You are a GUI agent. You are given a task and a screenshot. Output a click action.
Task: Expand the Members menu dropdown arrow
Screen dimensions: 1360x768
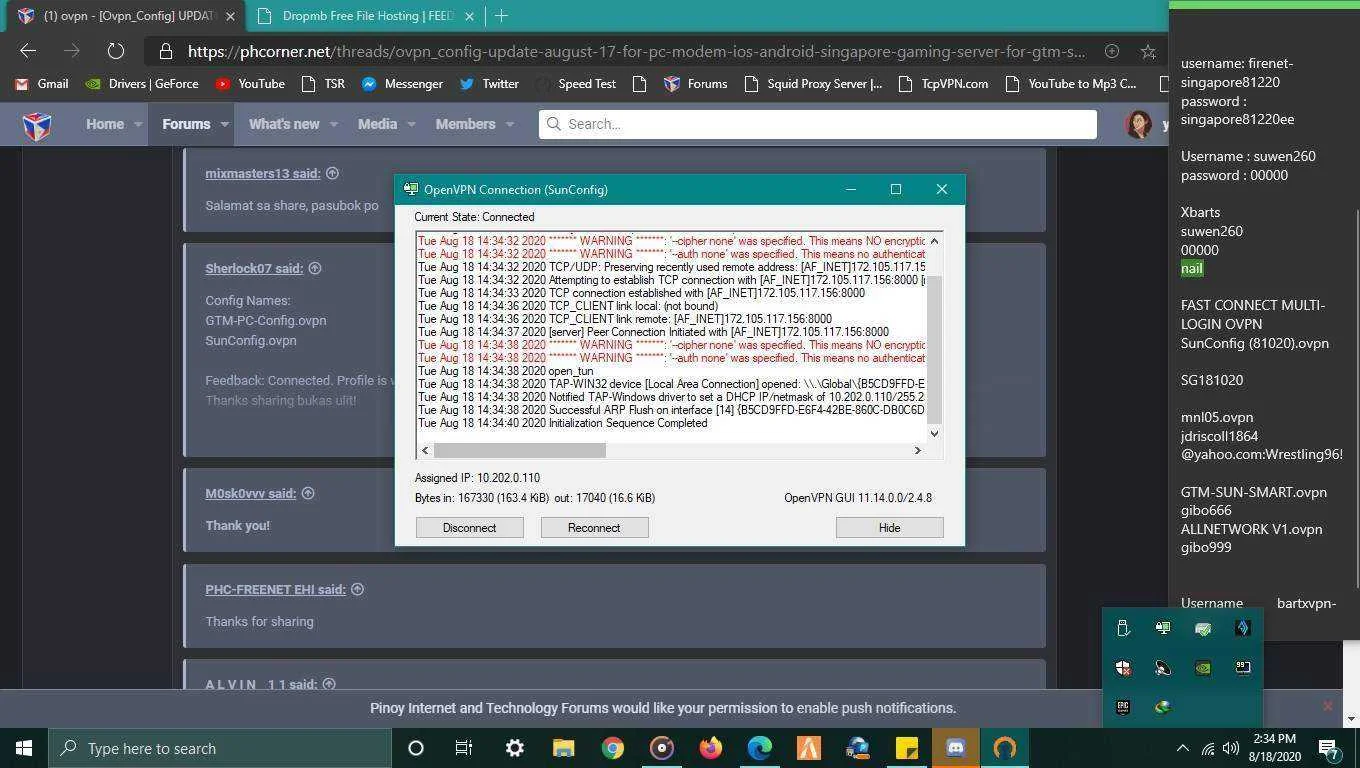510,125
